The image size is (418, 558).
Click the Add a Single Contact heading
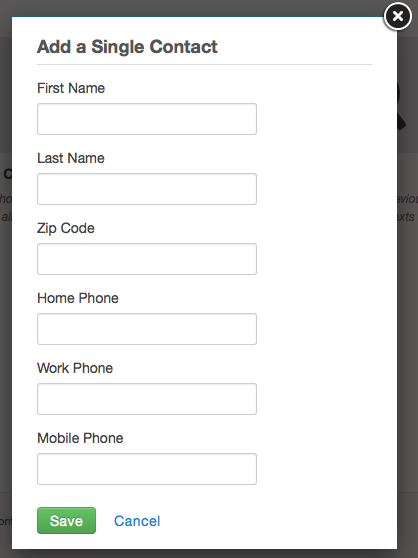[127, 47]
